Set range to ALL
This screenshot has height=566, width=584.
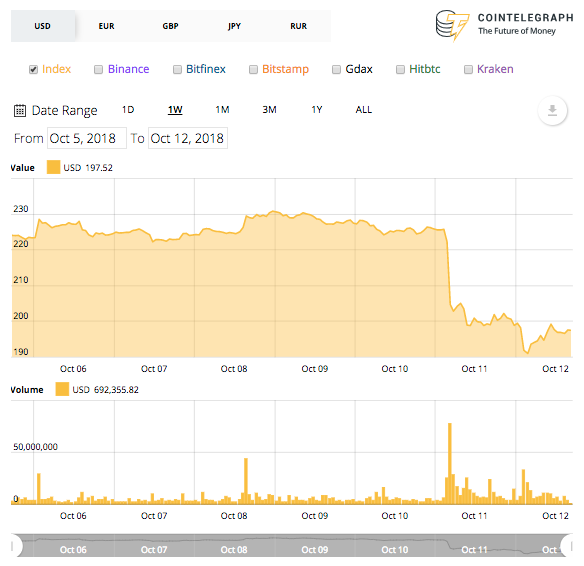pyautogui.click(x=364, y=110)
